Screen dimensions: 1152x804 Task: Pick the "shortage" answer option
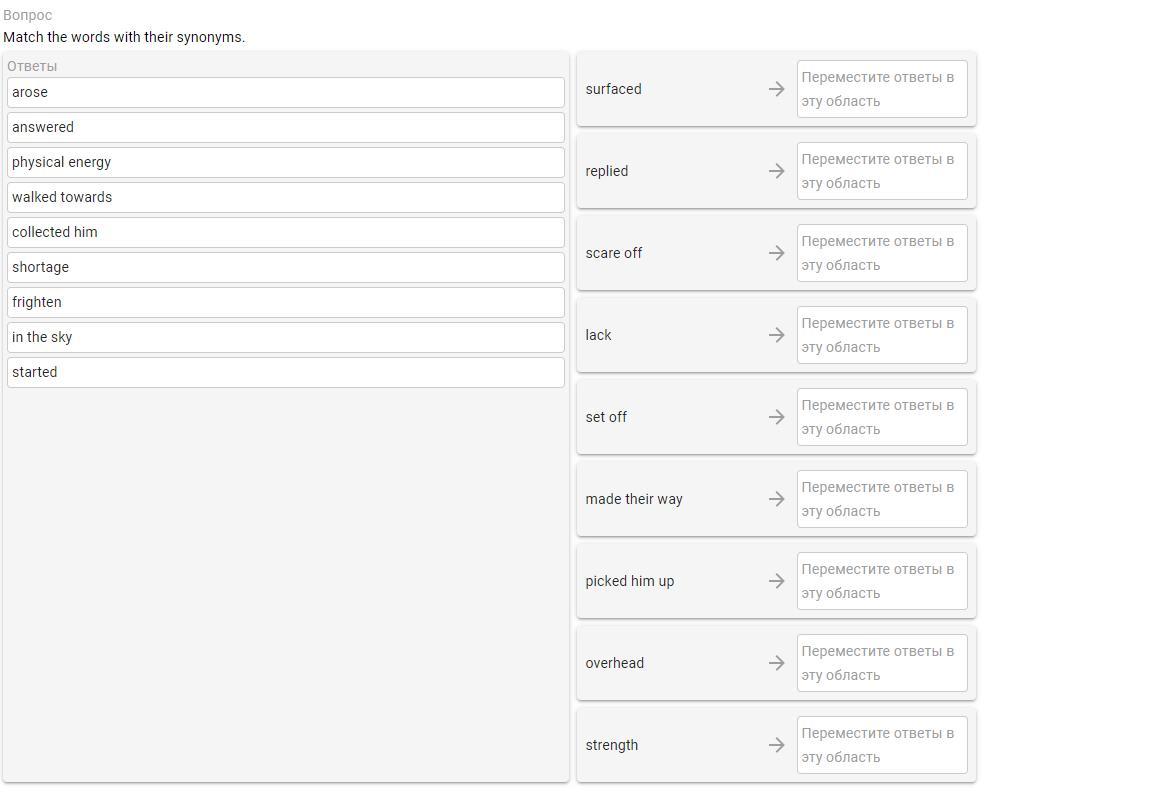click(285, 267)
